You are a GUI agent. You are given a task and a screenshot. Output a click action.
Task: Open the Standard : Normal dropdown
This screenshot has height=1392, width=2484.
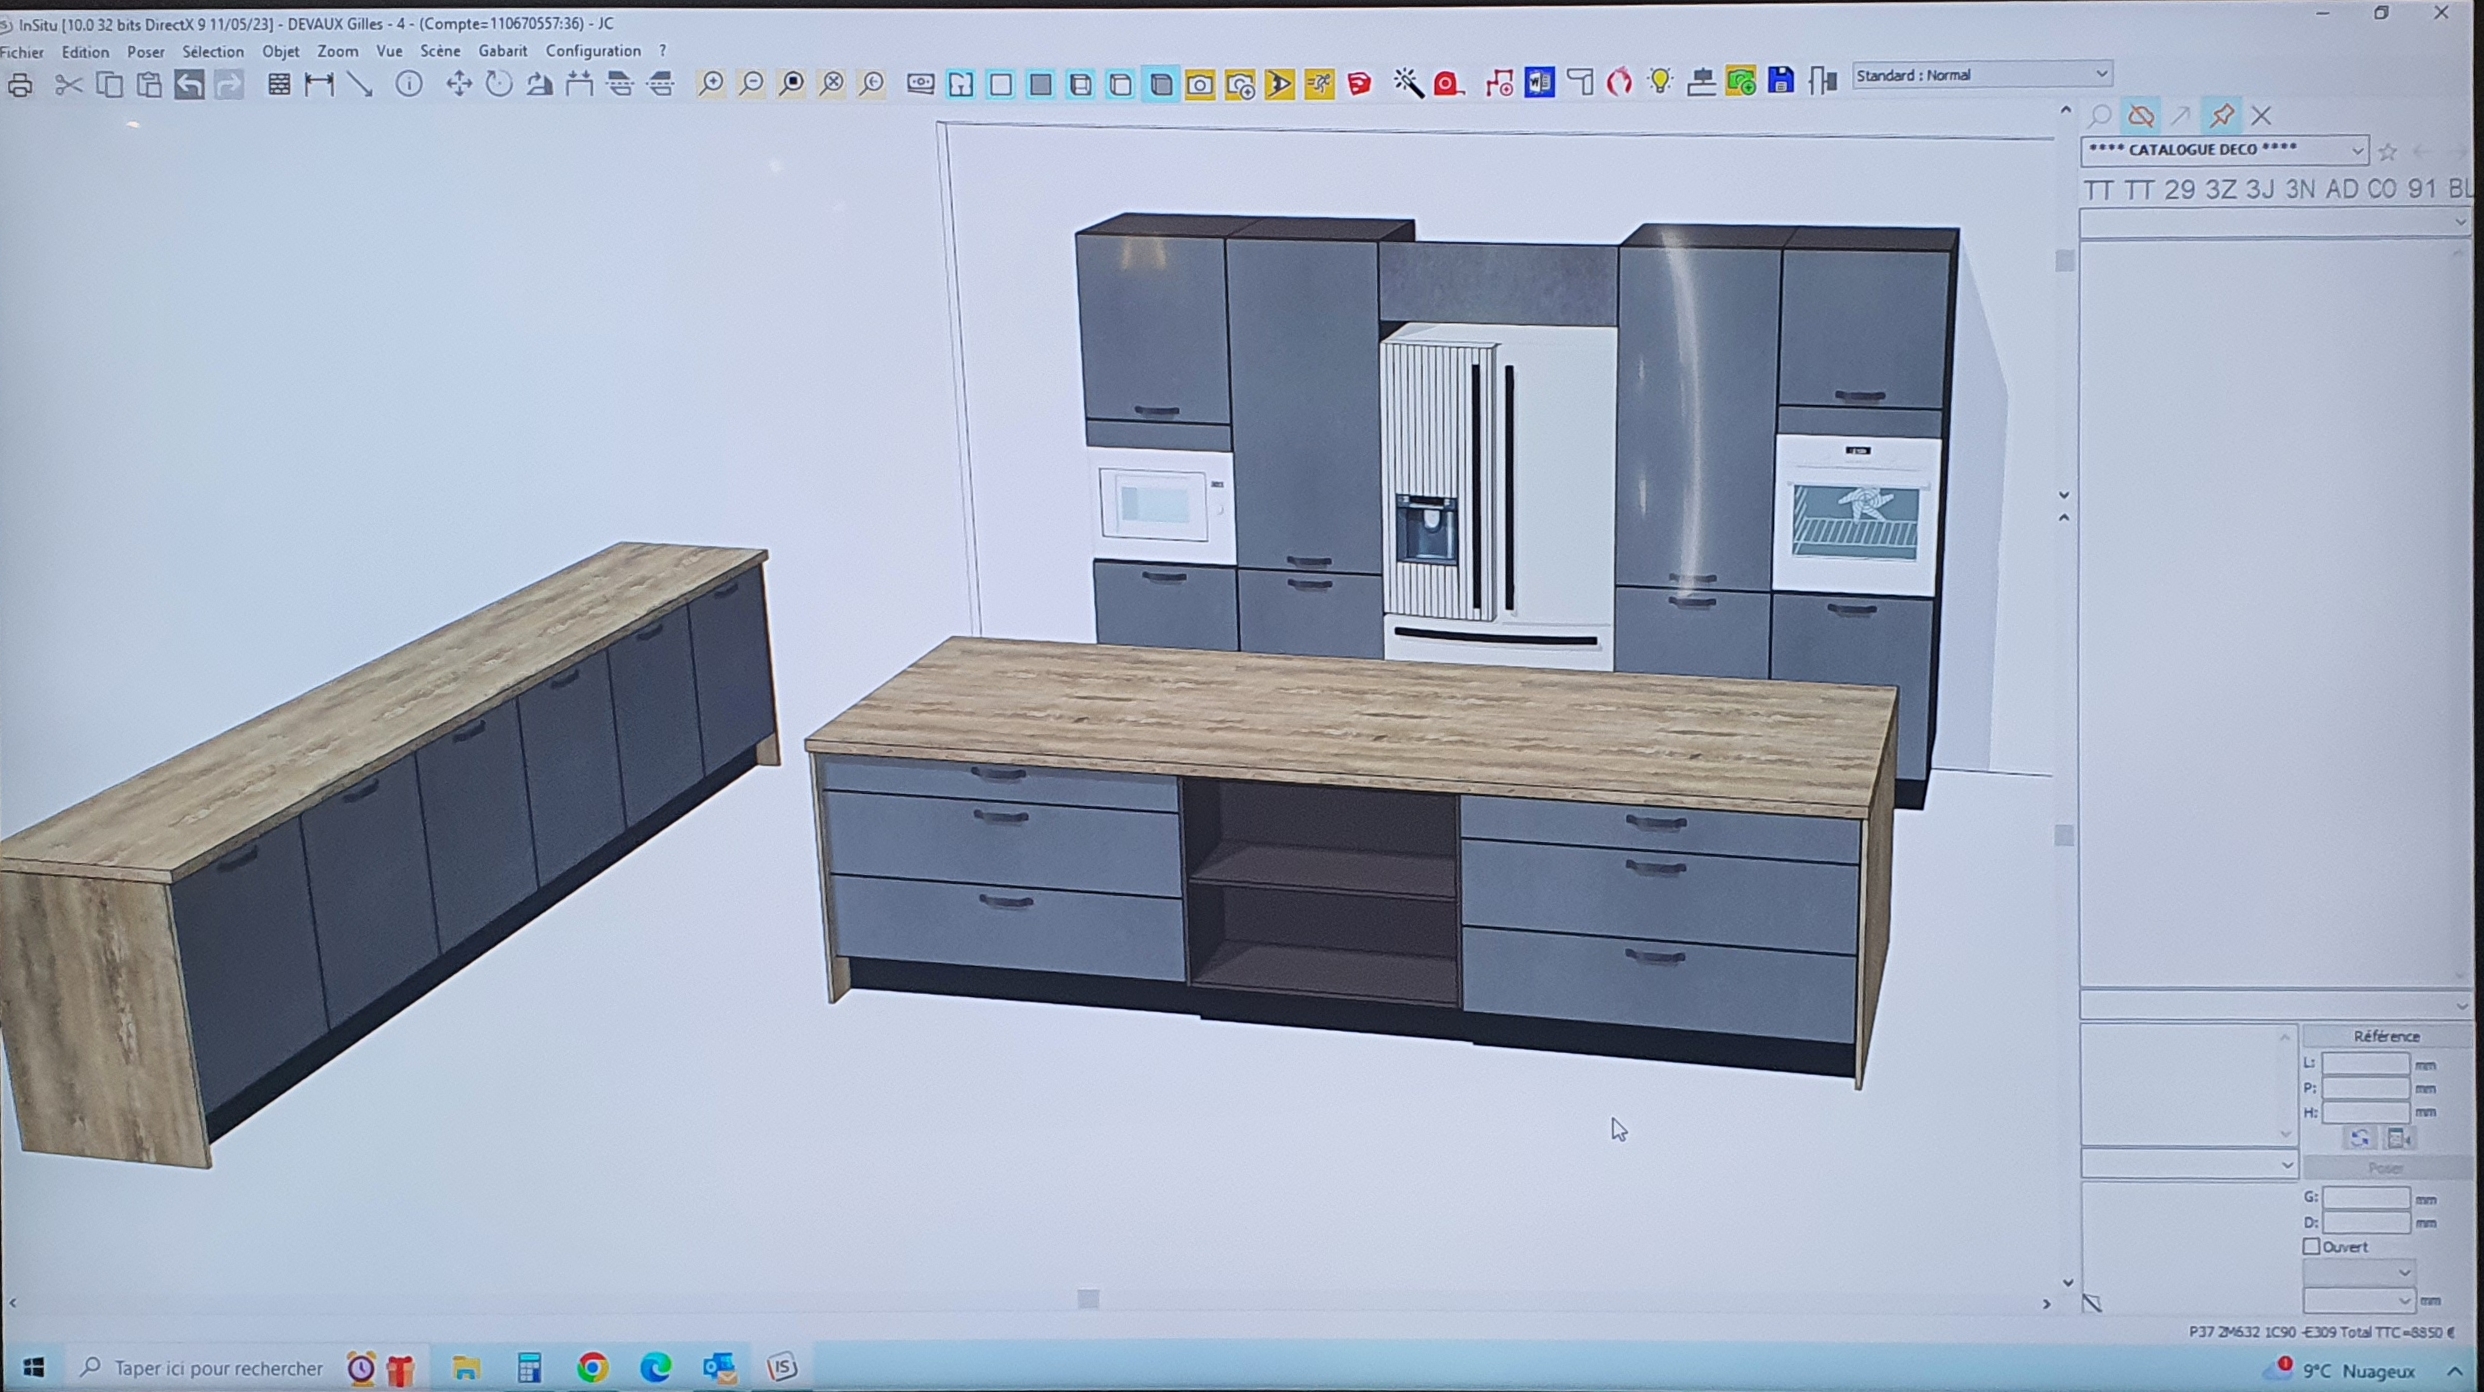[1981, 75]
